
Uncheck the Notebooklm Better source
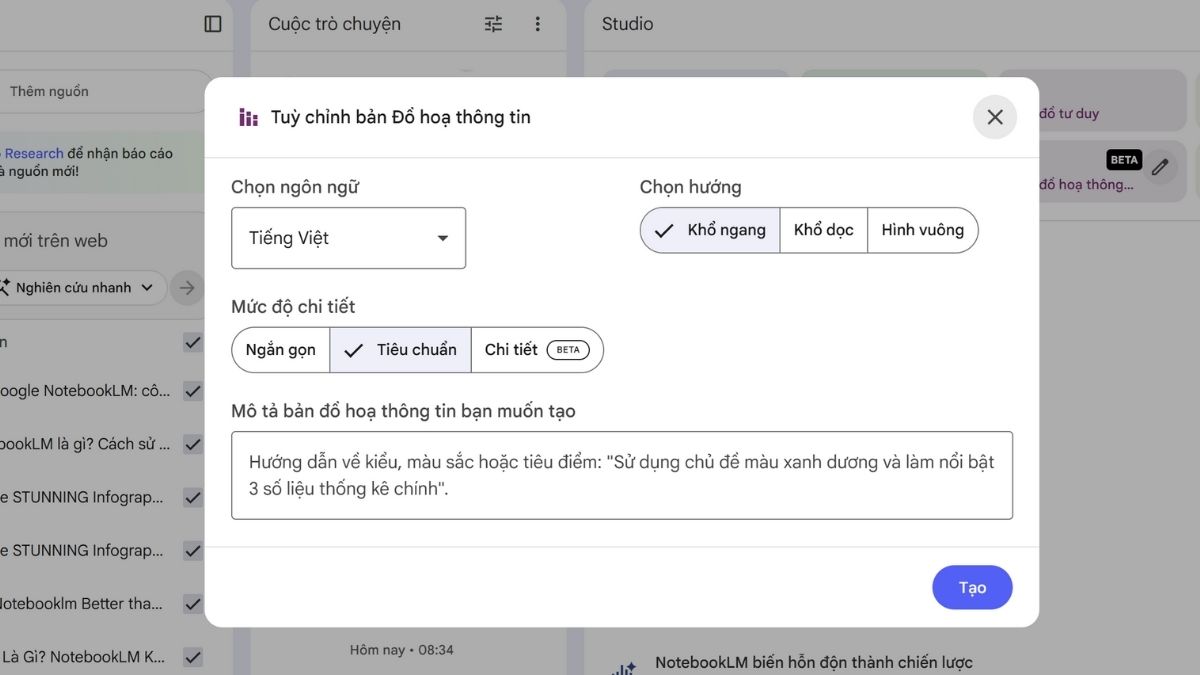(193, 603)
